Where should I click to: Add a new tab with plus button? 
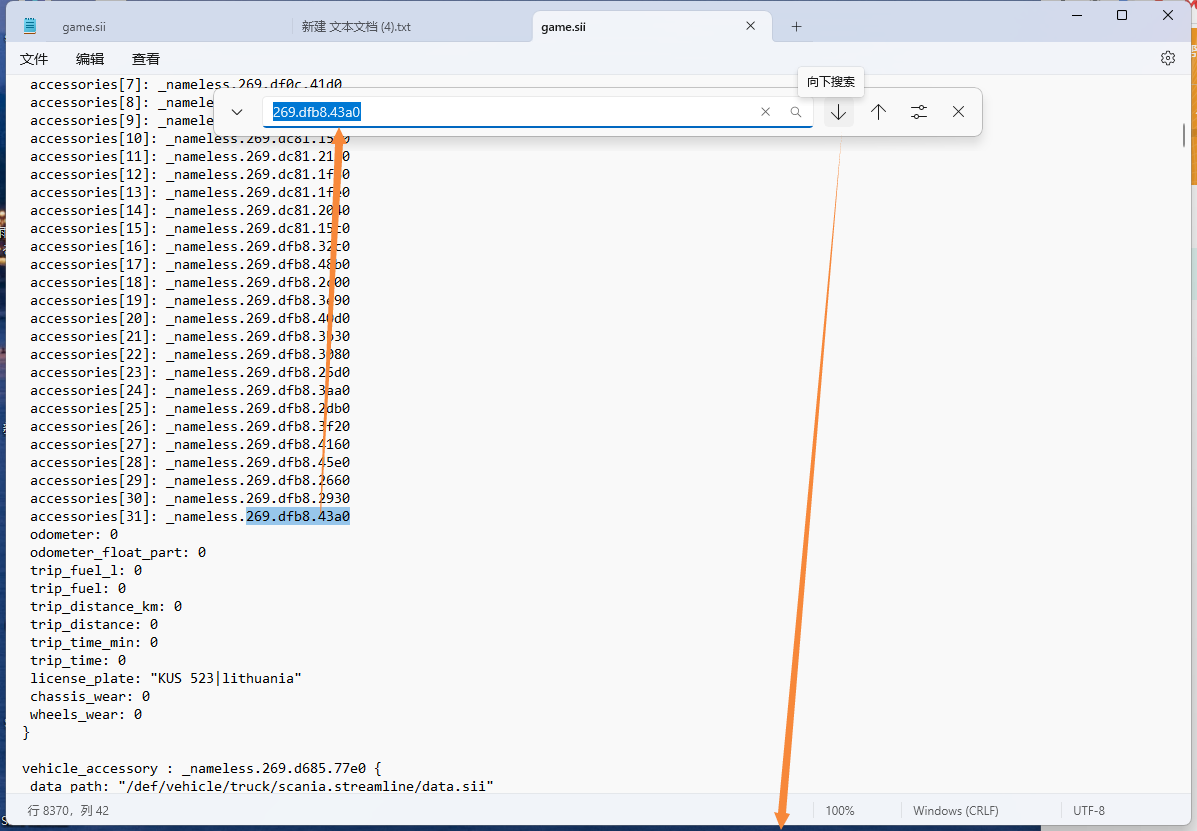click(796, 27)
